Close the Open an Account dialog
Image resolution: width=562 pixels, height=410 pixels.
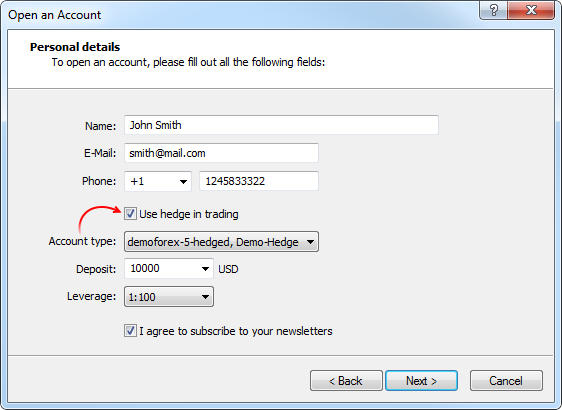click(531, 10)
